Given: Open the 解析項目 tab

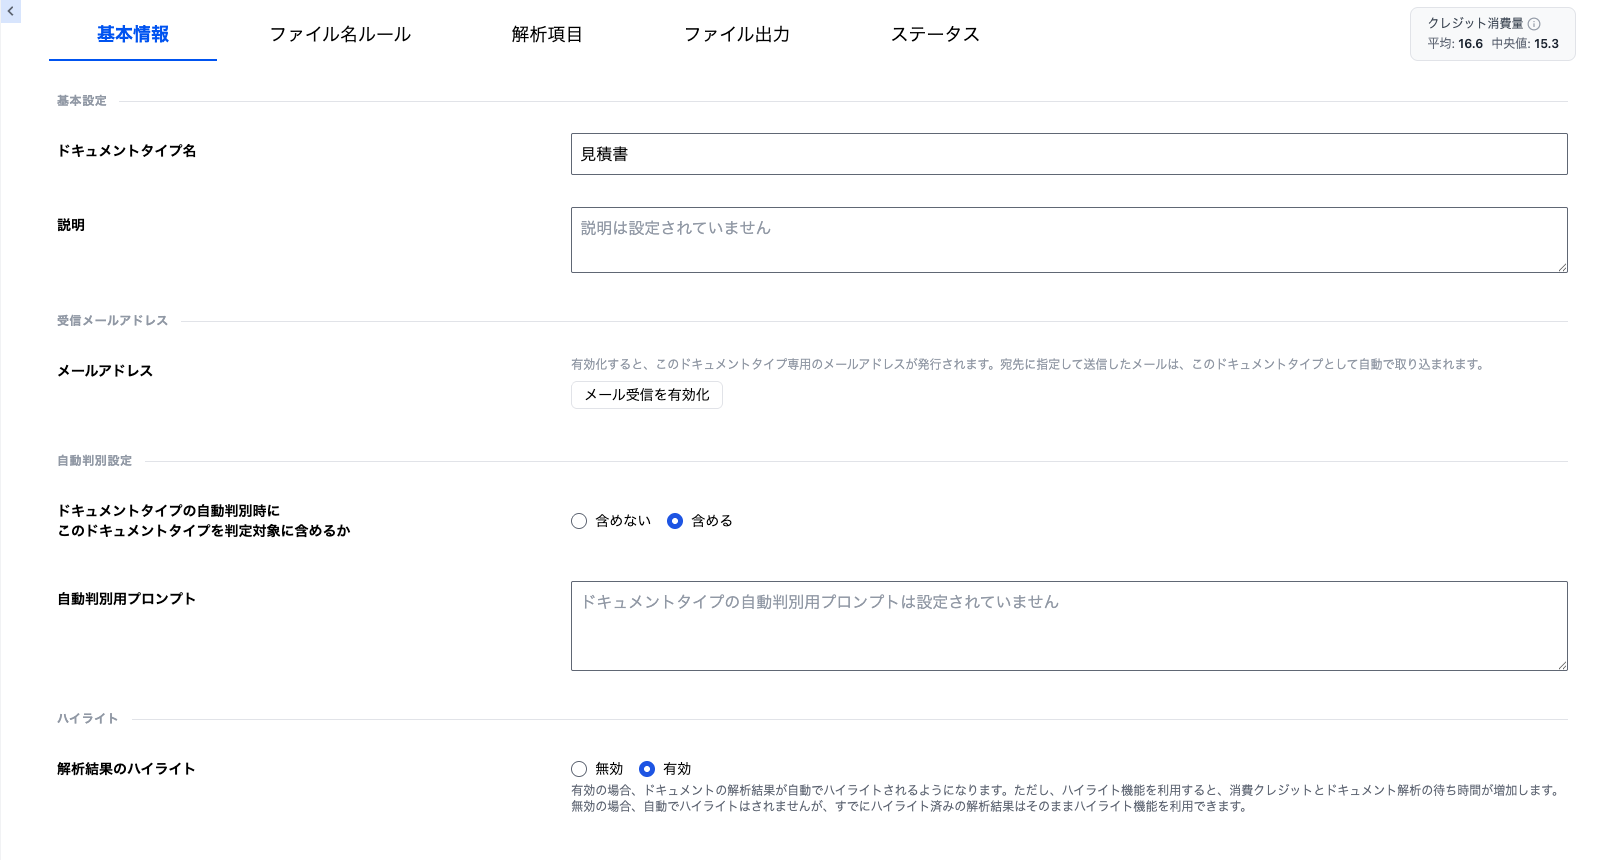Looking at the screenshot, I should click(x=547, y=34).
